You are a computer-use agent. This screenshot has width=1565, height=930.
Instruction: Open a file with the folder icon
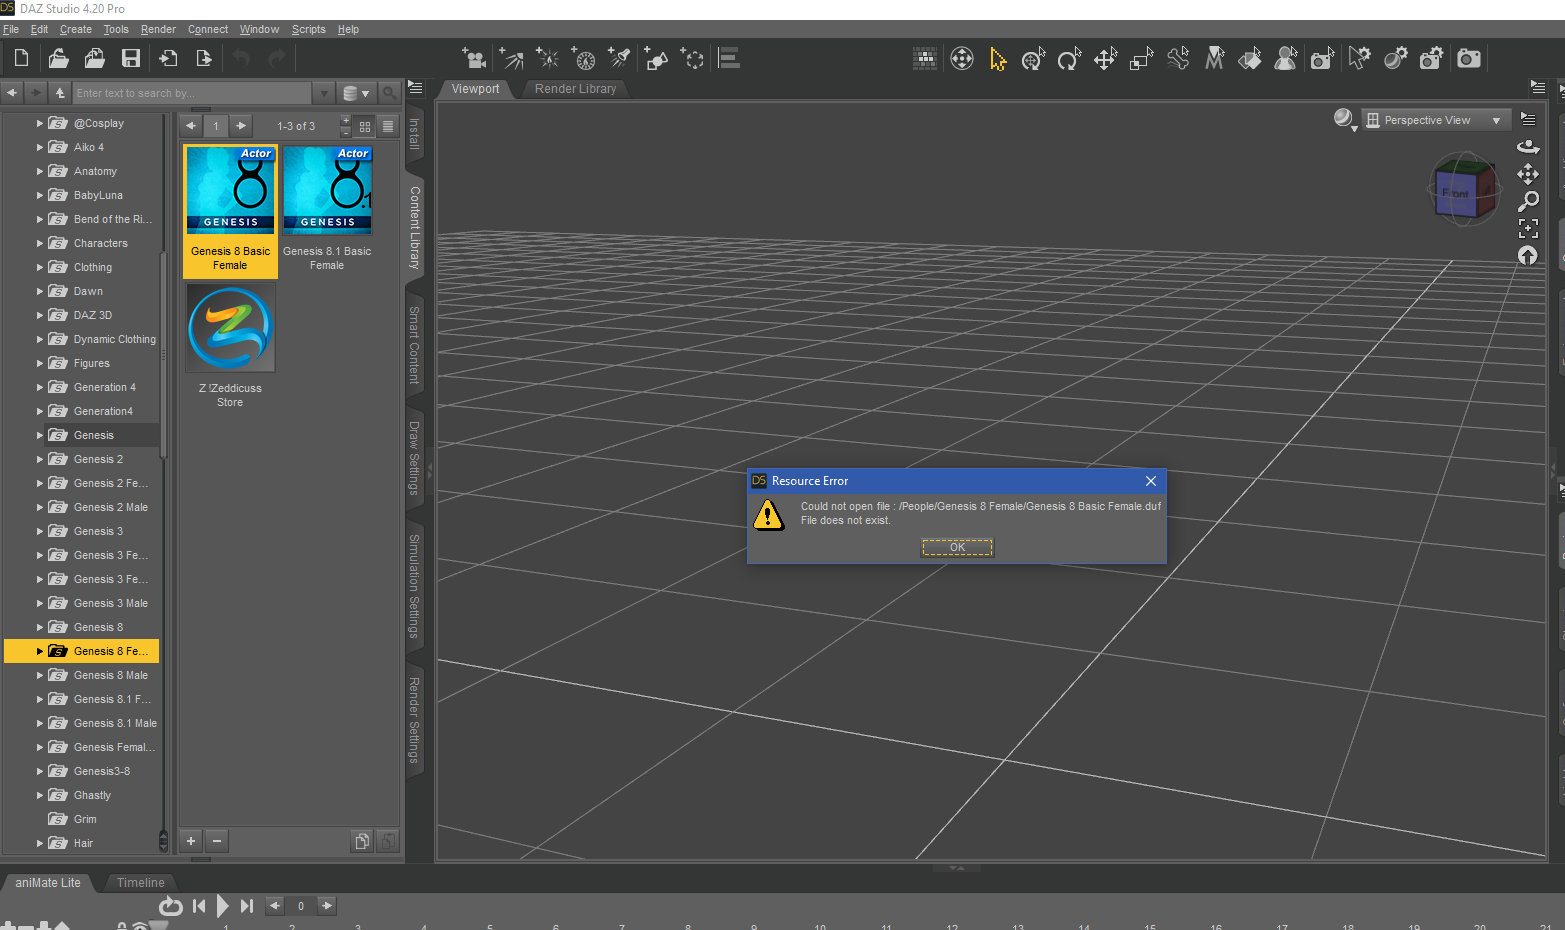tap(58, 58)
